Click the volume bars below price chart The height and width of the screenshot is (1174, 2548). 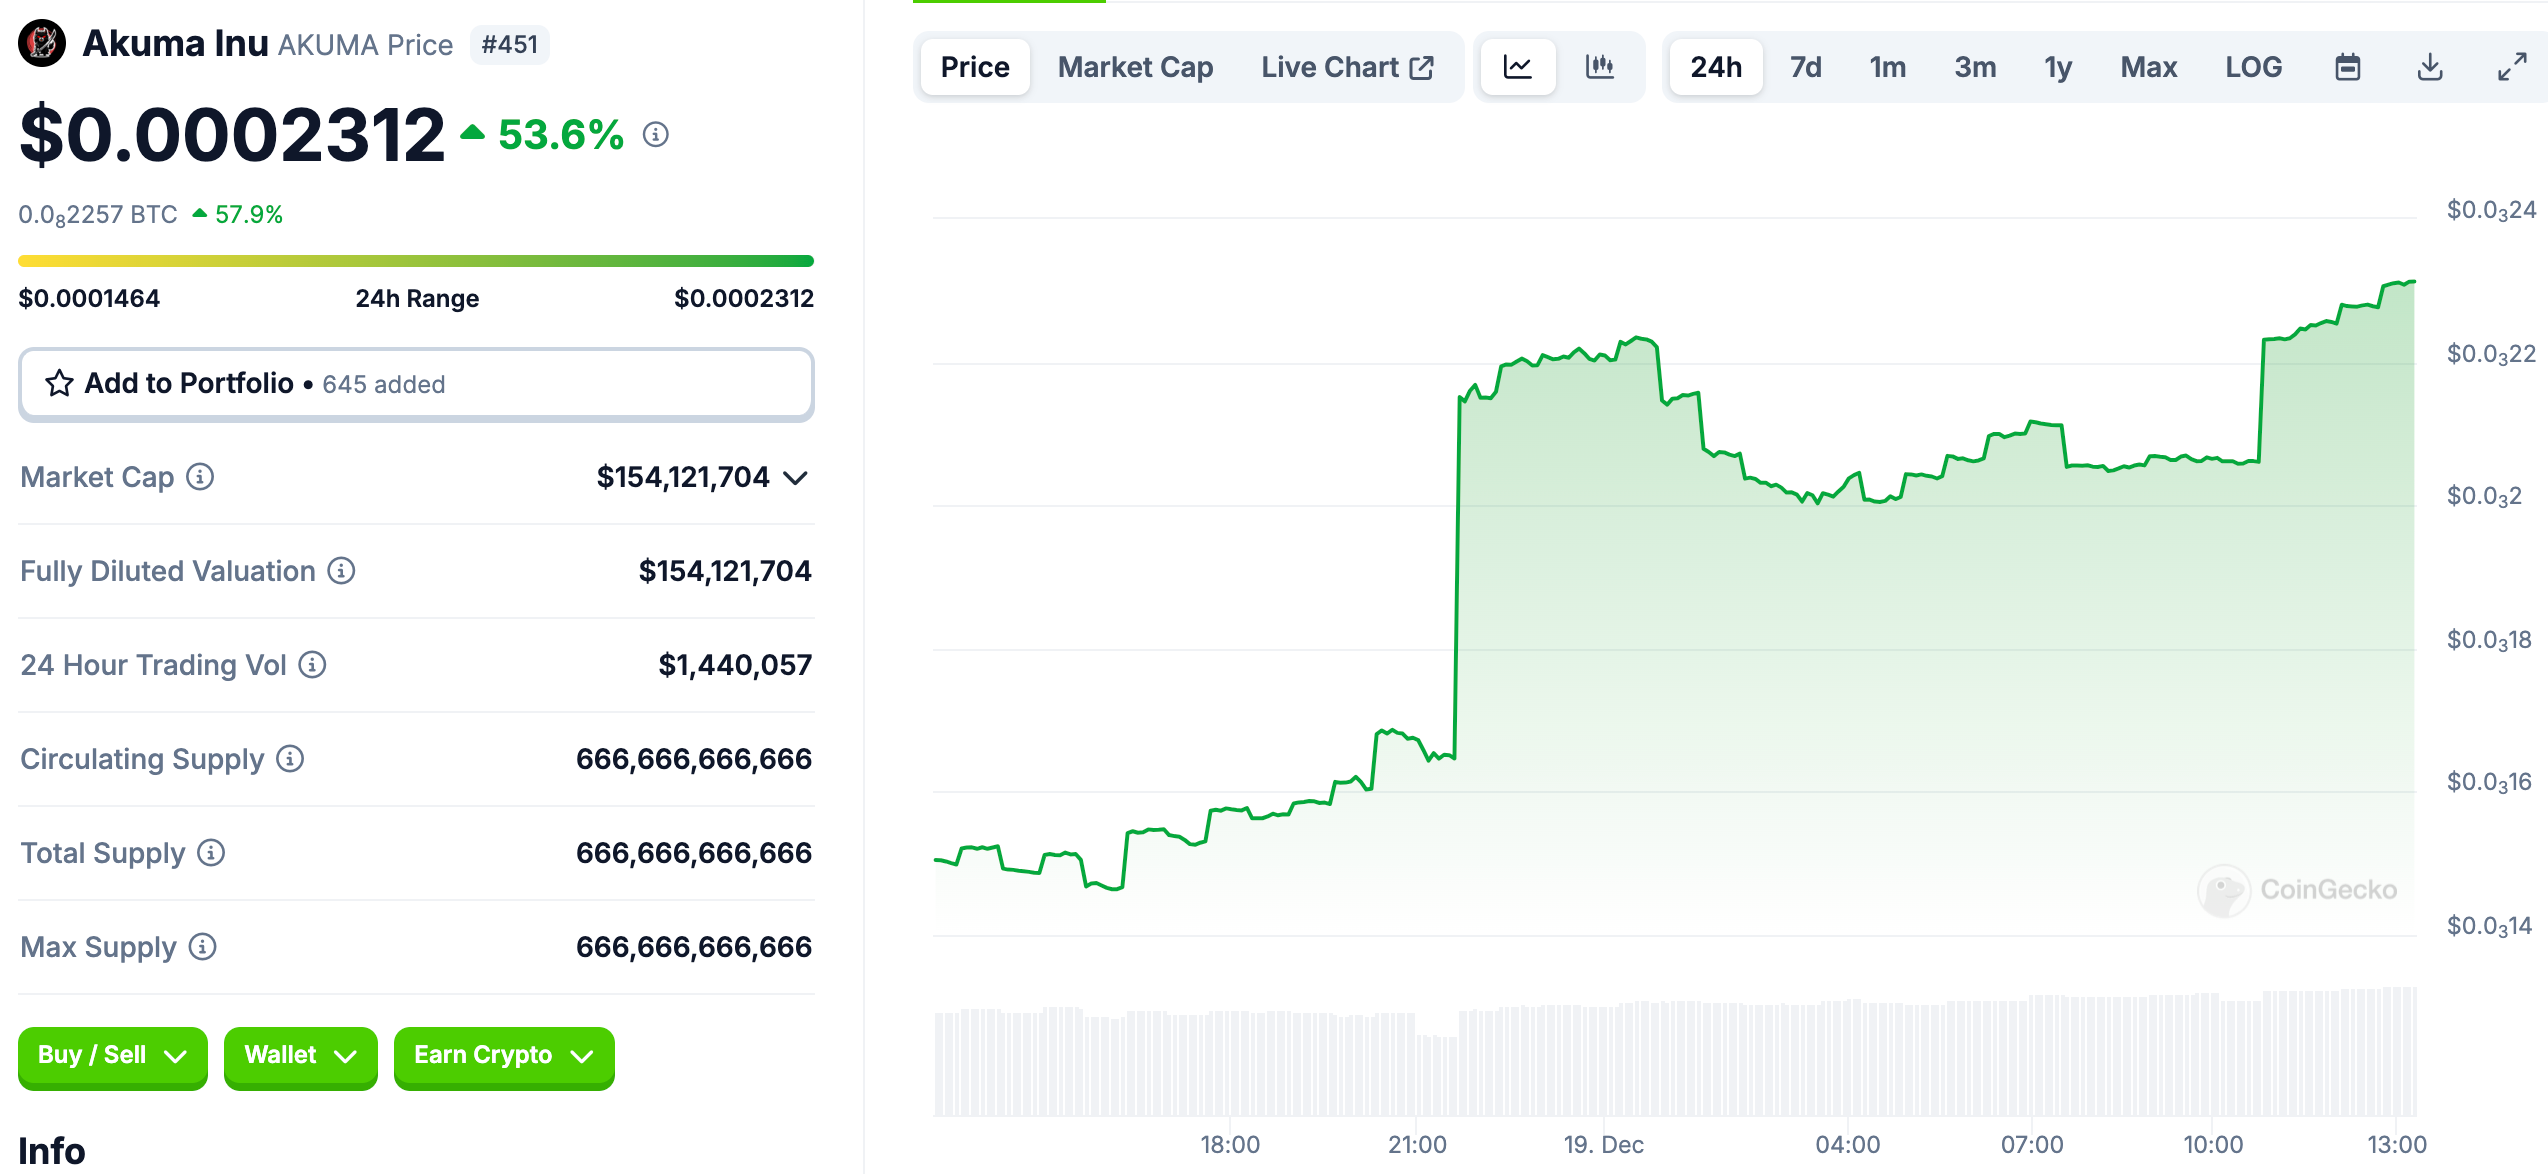pos(1675,1052)
